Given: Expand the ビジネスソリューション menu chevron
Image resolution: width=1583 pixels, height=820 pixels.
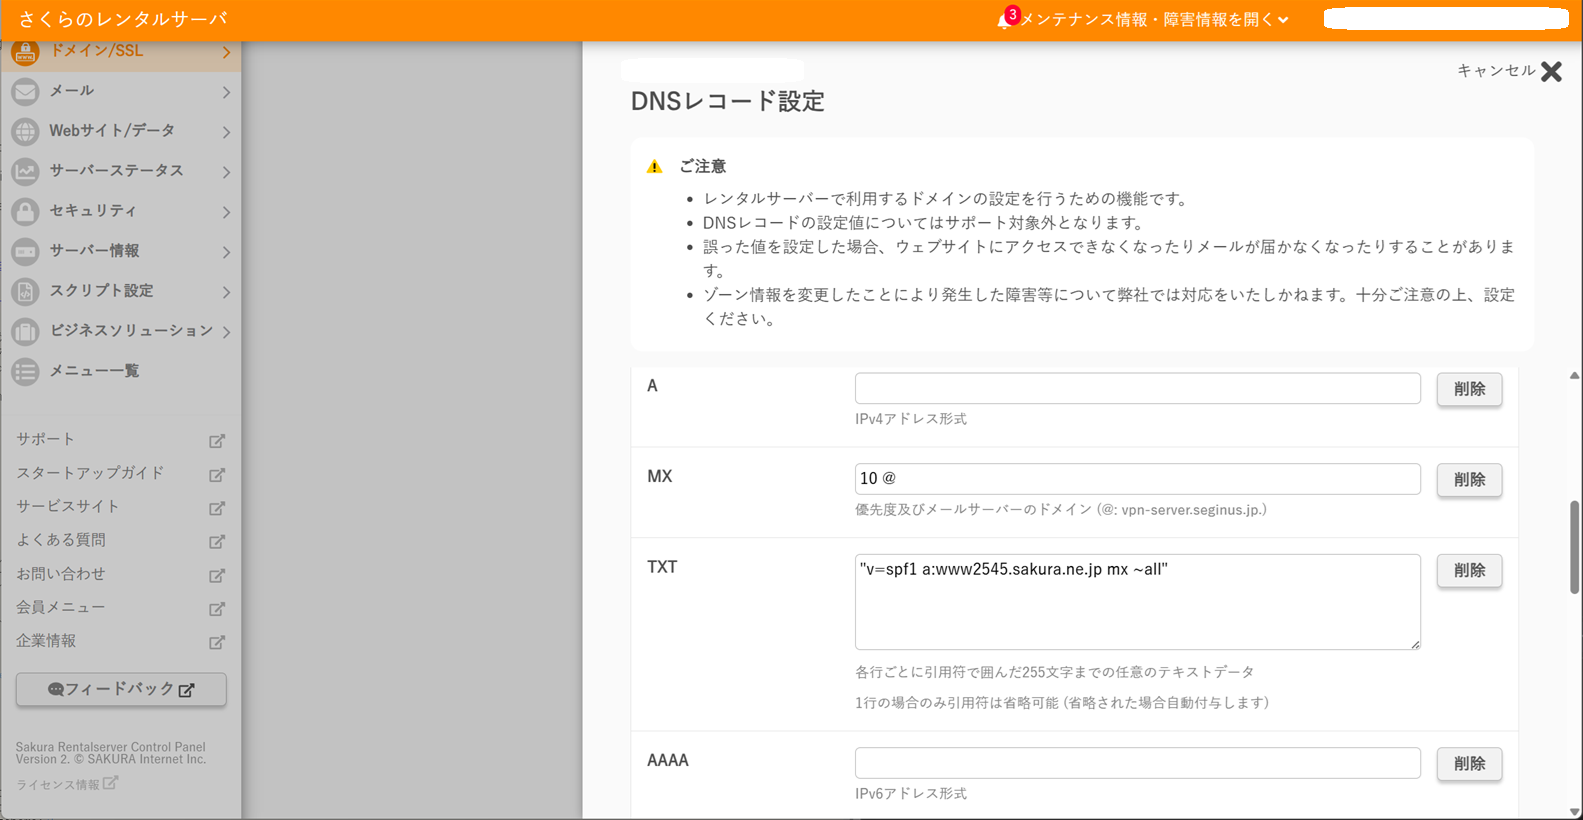Looking at the screenshot, I should tap(226, 332).
